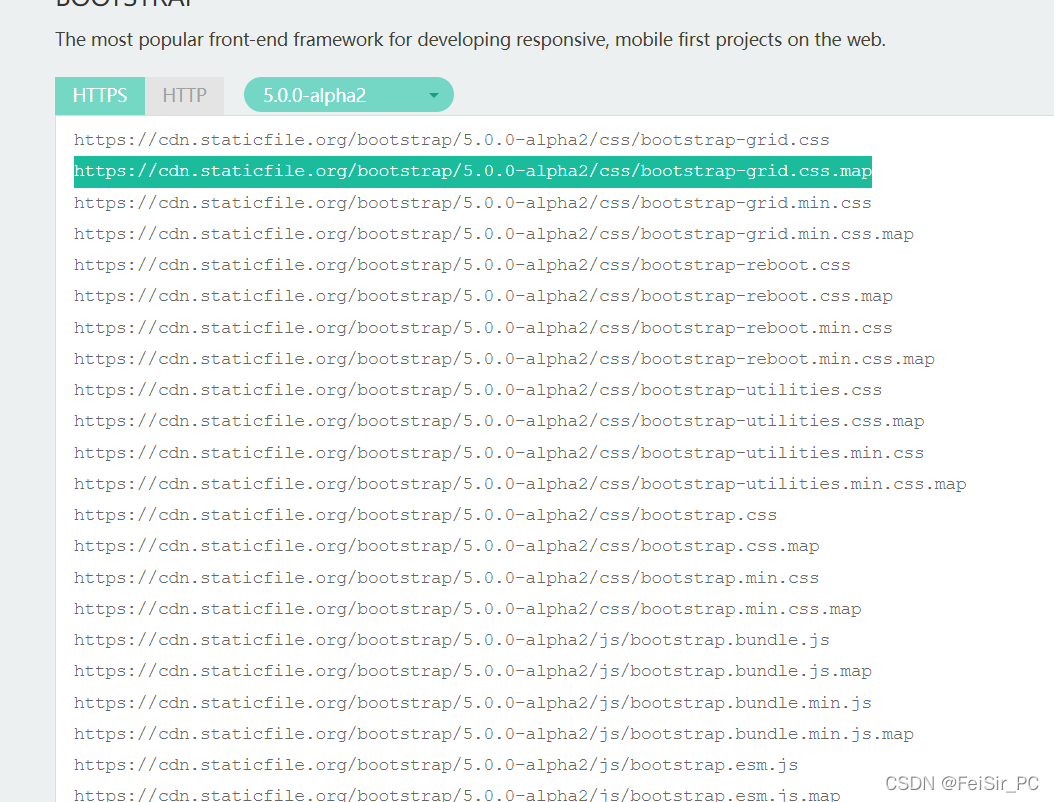Select the js/bootstrap.bundle.js URL
Screen dimensions: 1054x802
[452, 640]
